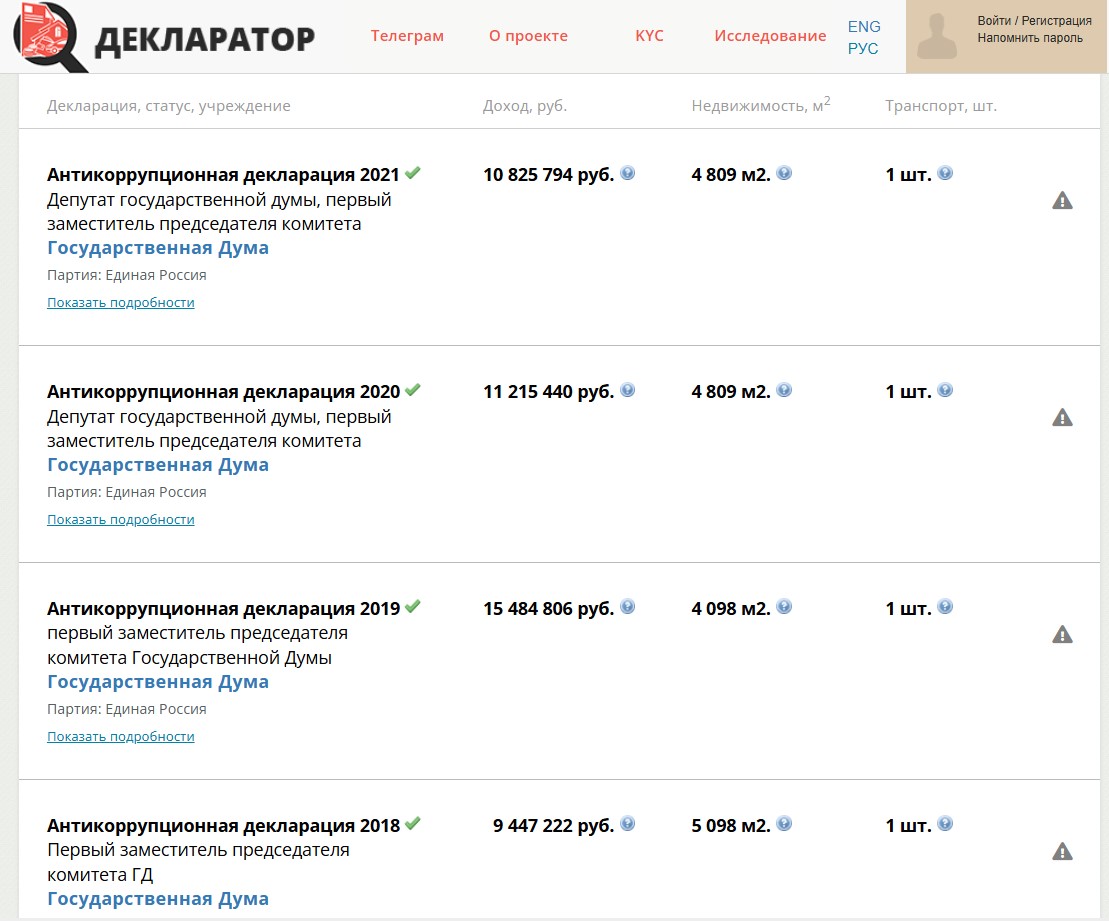Click the Декларатор logo icon
The image size is (1109, 921).
point(50,36)
